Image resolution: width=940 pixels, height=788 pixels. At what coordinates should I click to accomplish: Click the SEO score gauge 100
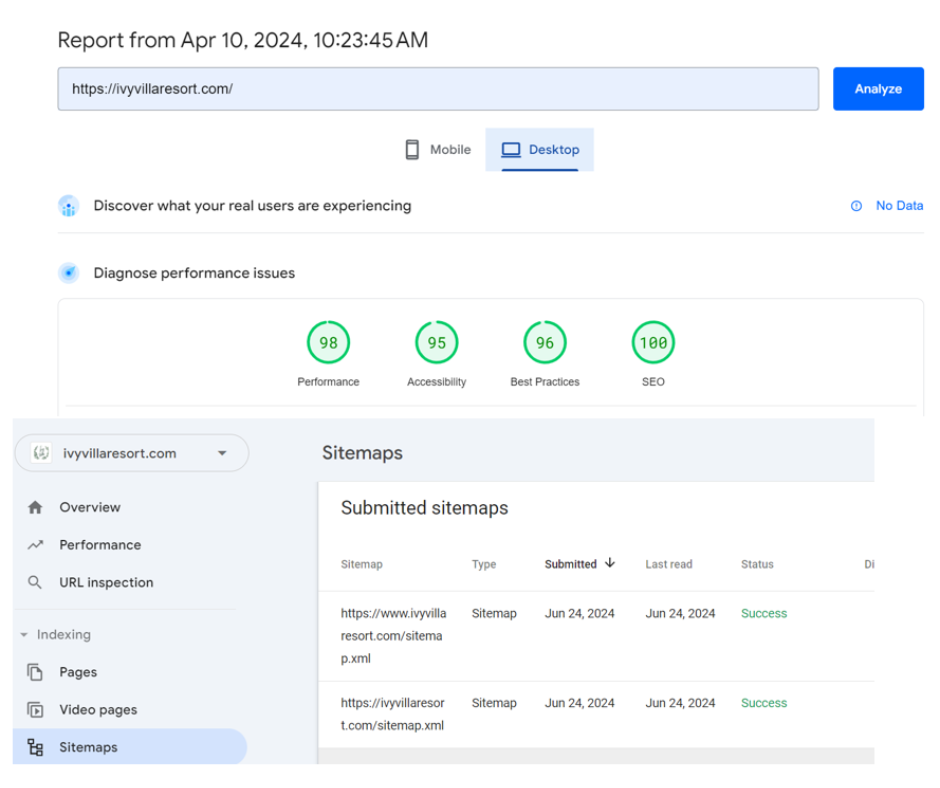pyautogui.click(x=653, y=343)
